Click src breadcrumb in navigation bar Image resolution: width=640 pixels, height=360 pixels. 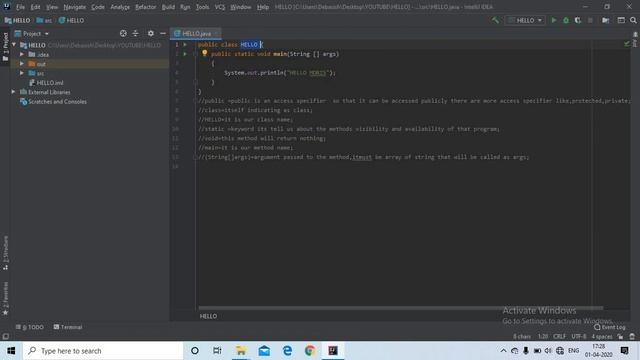[x=44, y=20]
